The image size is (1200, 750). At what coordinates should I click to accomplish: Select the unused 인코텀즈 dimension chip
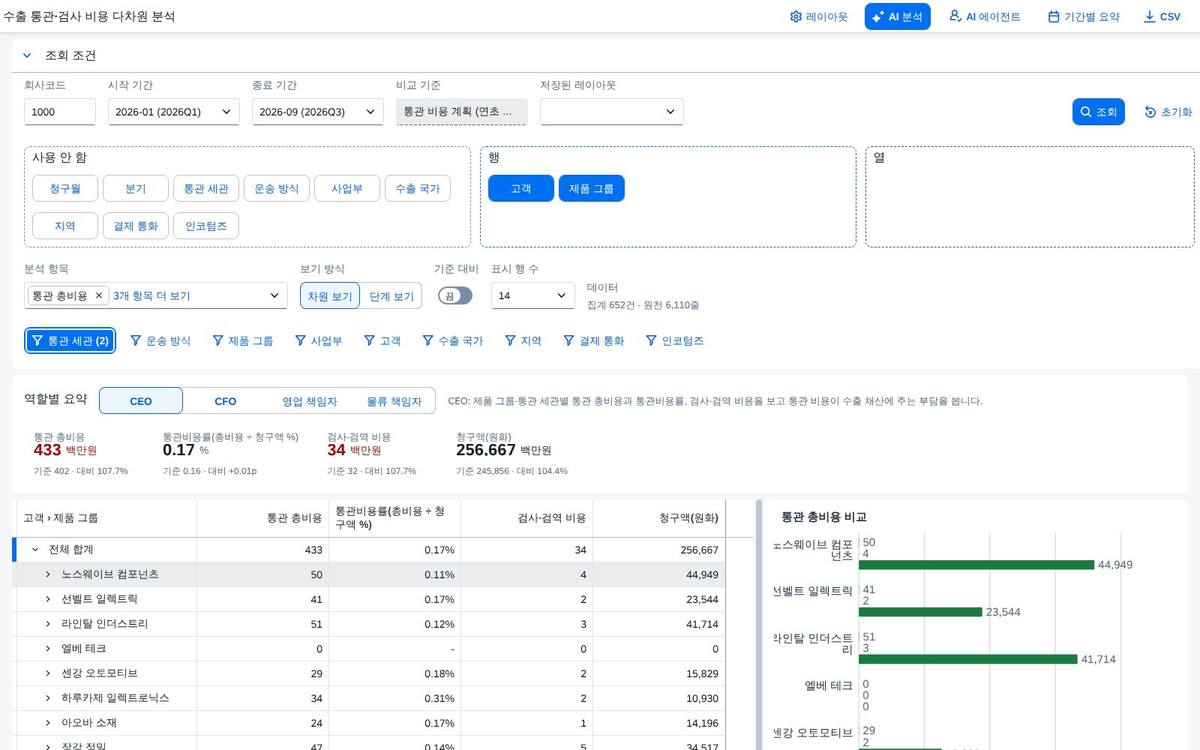pyautogui.click(x=206, y=226)
